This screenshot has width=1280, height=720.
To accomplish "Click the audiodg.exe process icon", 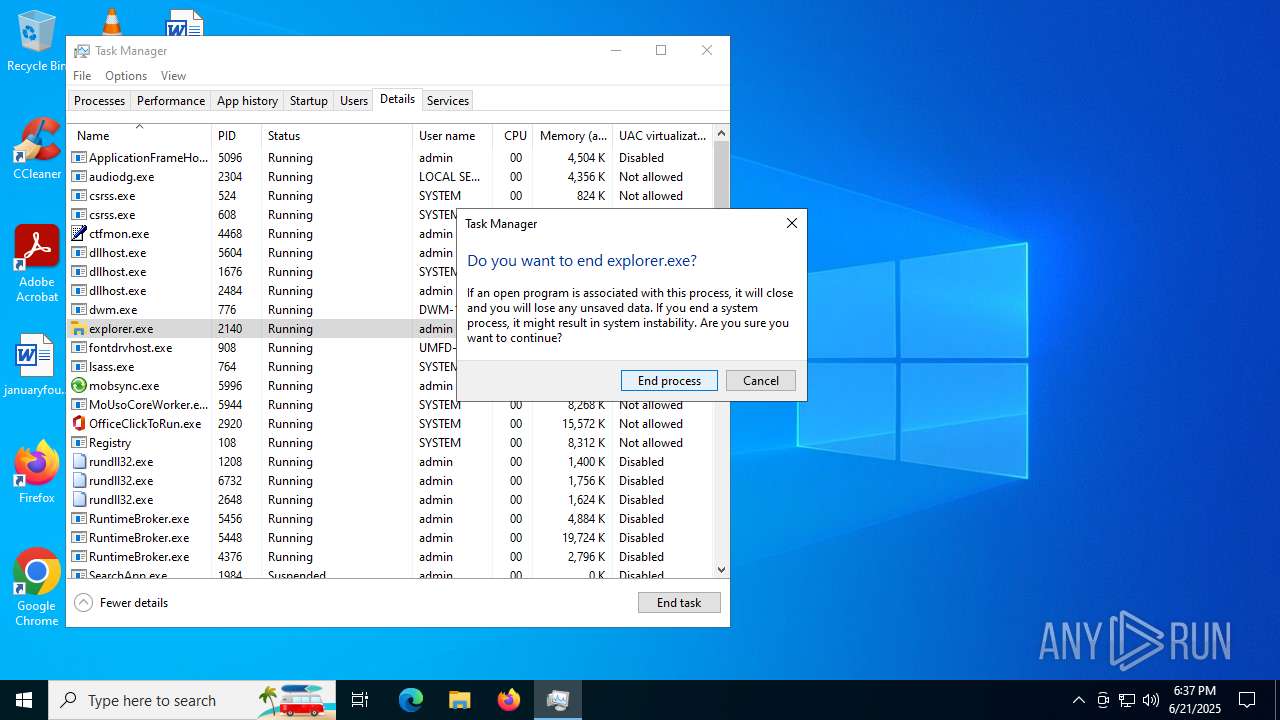I will (x=79, y=176).
